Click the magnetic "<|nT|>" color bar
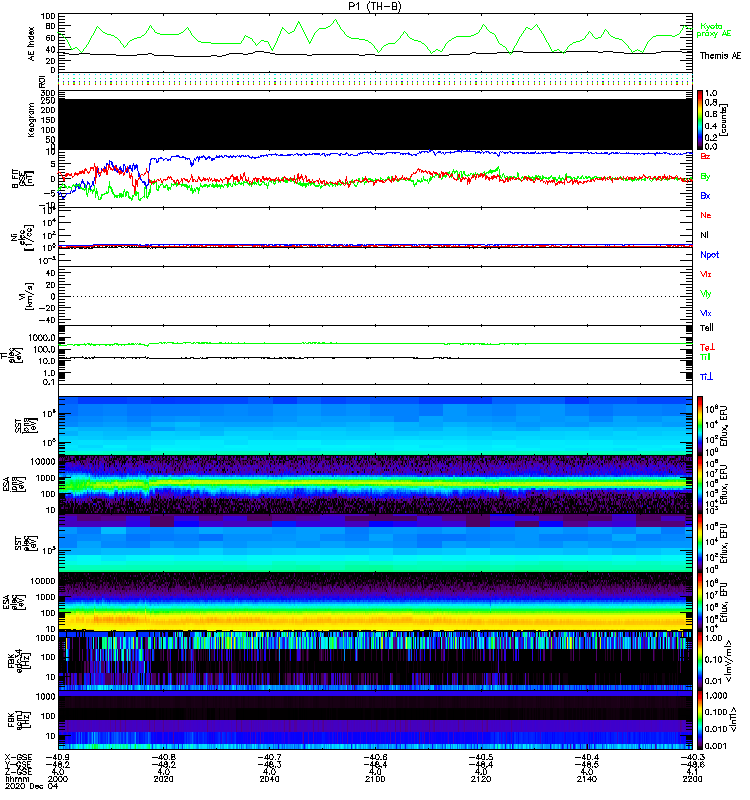This screenshot has height=800, width=750. pyautogui.click(x=700, y=720)
